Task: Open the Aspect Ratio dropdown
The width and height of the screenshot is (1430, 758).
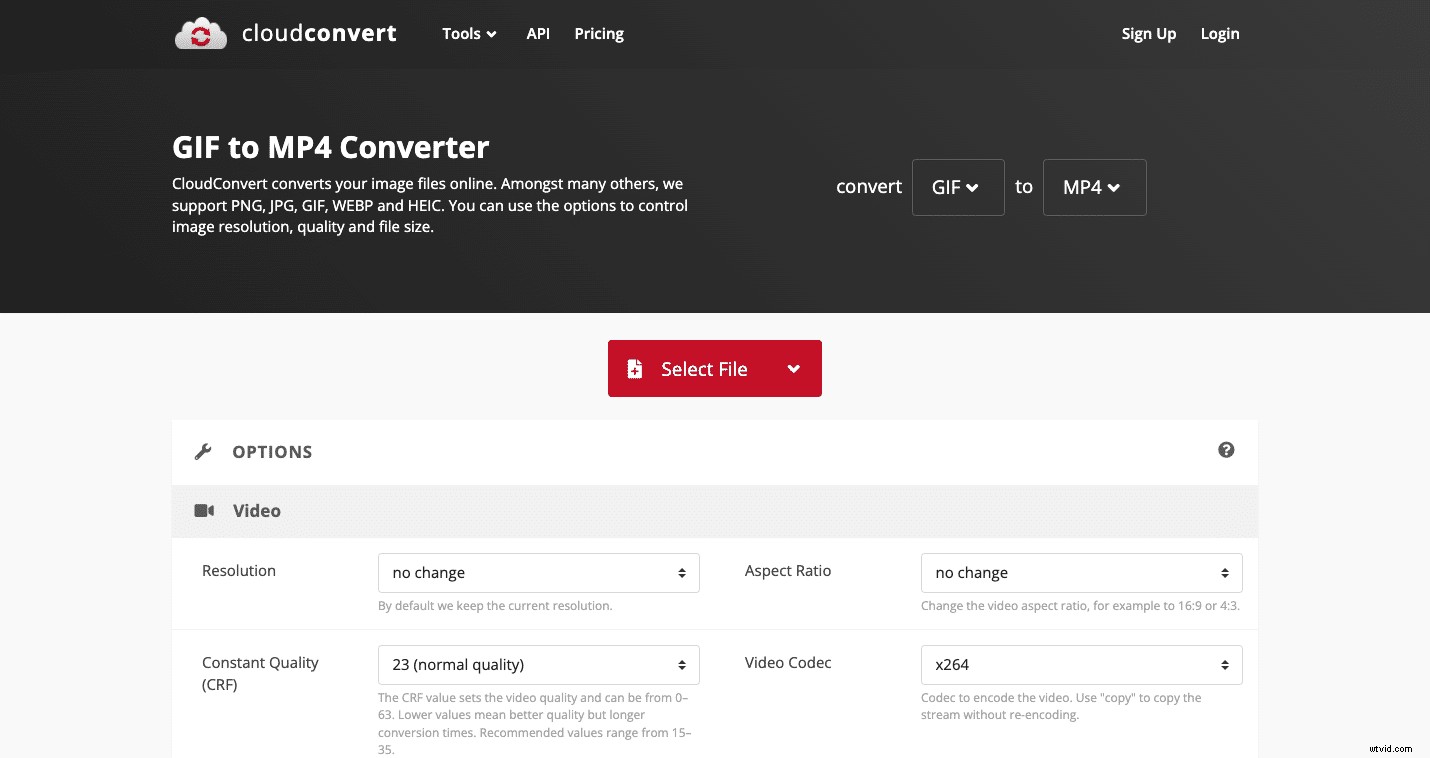Action: (x=1081, y=572)
